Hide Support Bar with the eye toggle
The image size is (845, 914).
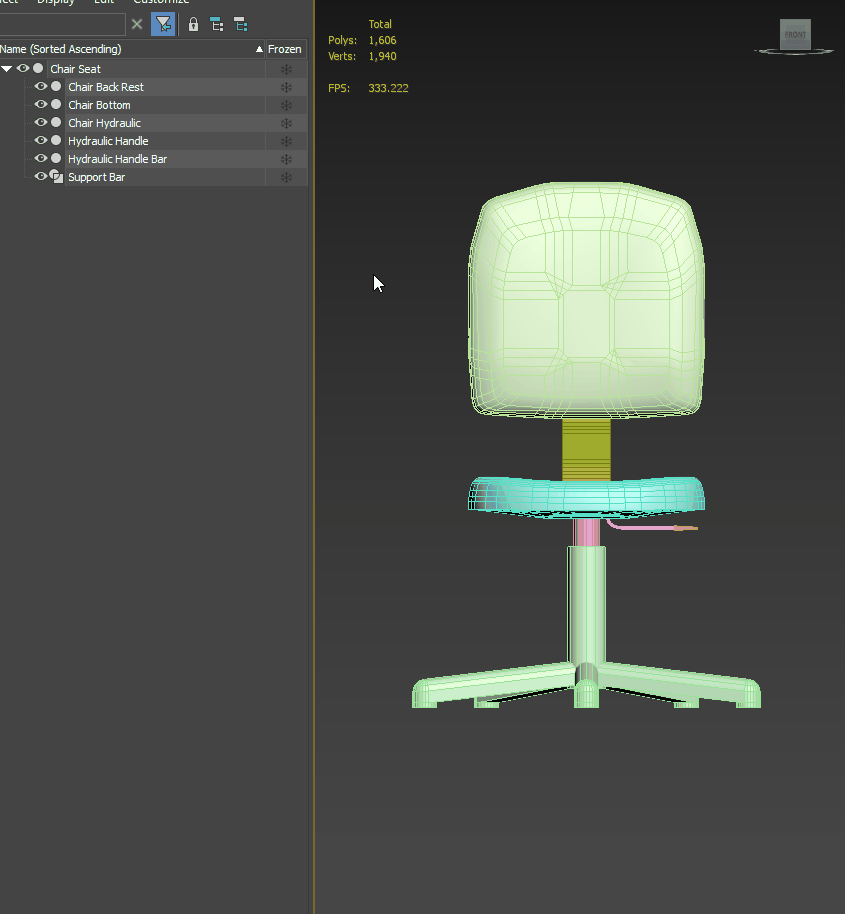[40, 176]
